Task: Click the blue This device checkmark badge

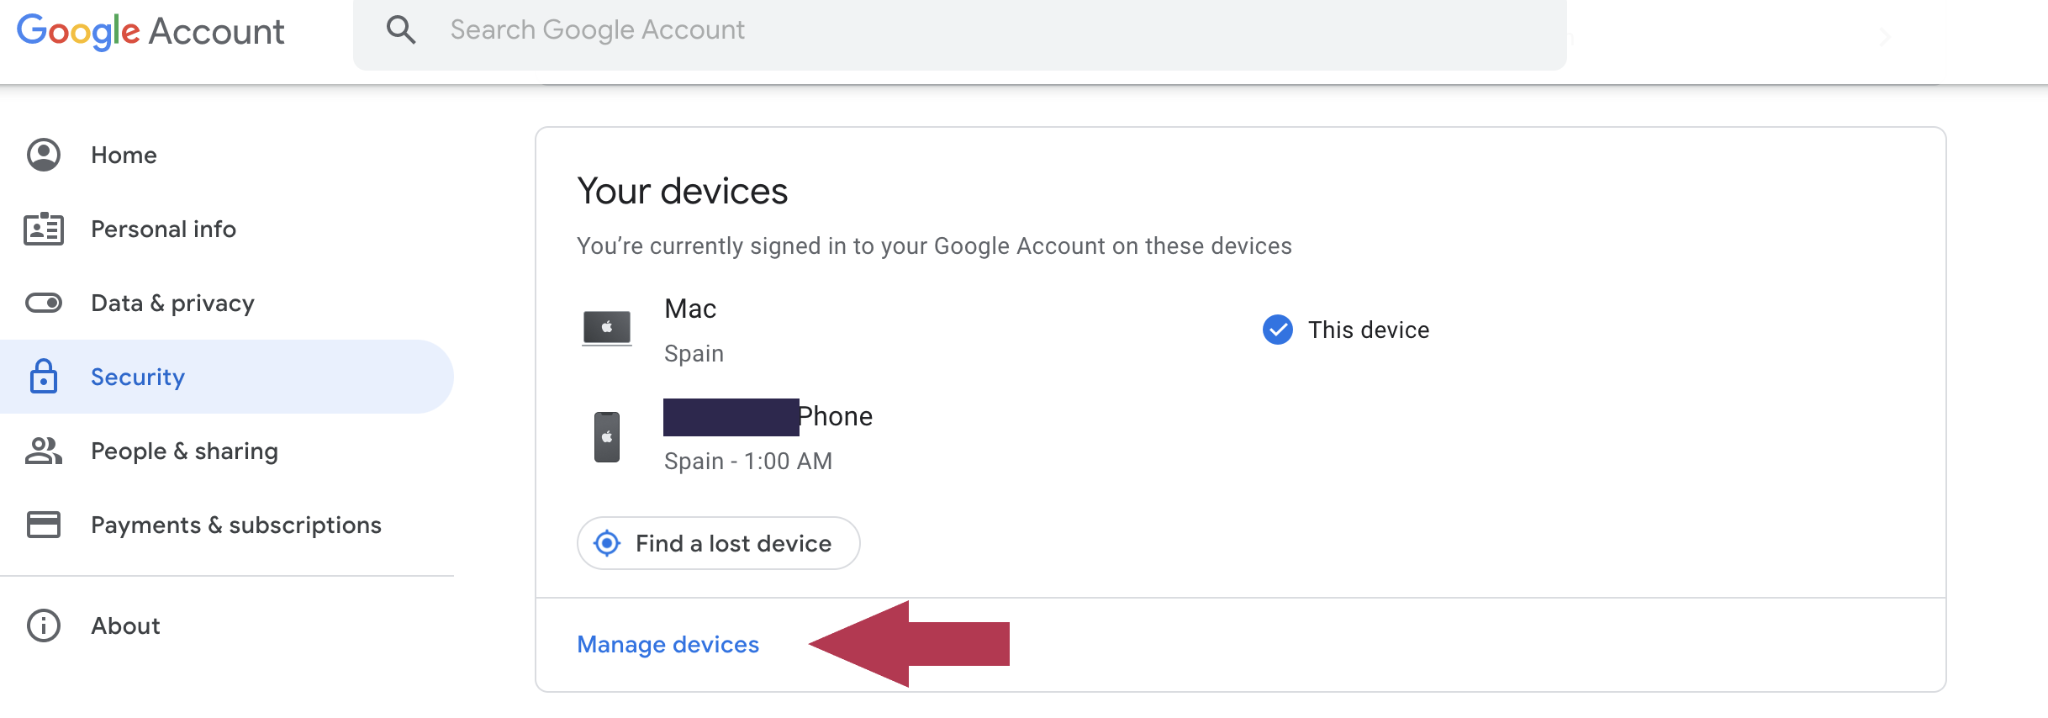Action: pyautogui.click(x=1277, y=329)
